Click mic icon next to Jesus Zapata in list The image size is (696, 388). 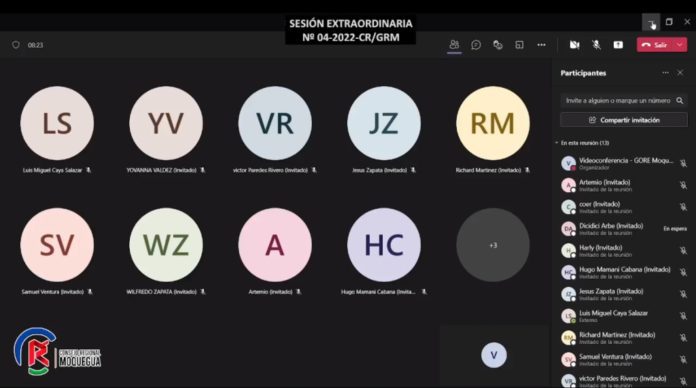click(683, 294)
